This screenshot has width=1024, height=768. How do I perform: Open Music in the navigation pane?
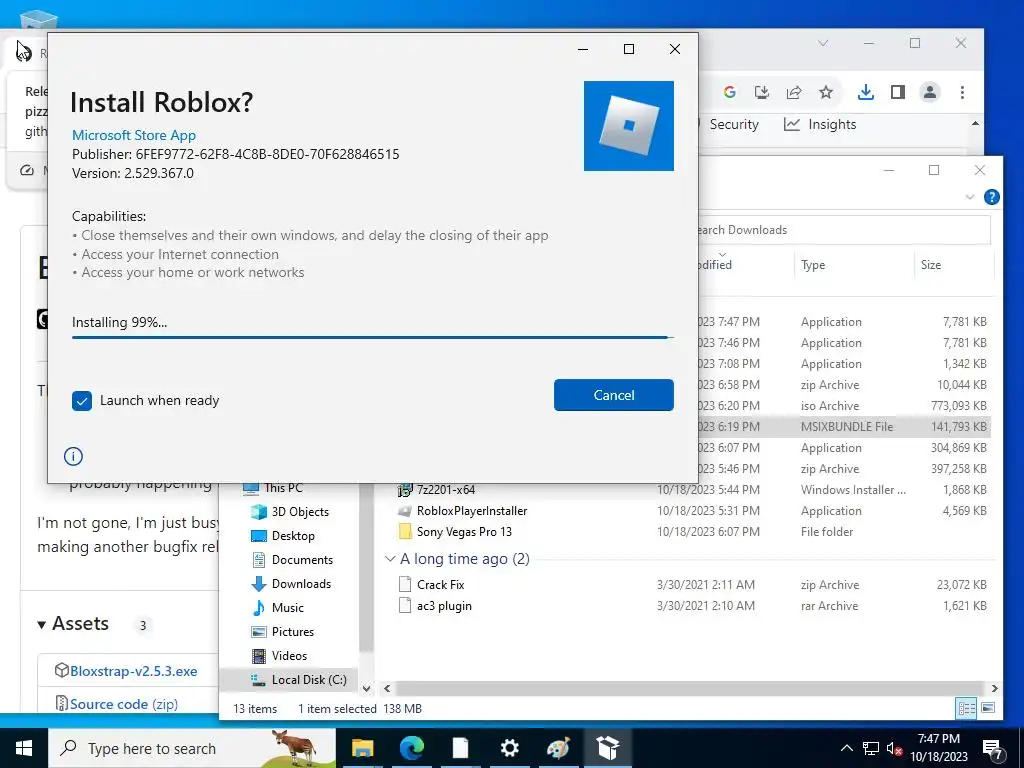287,607
